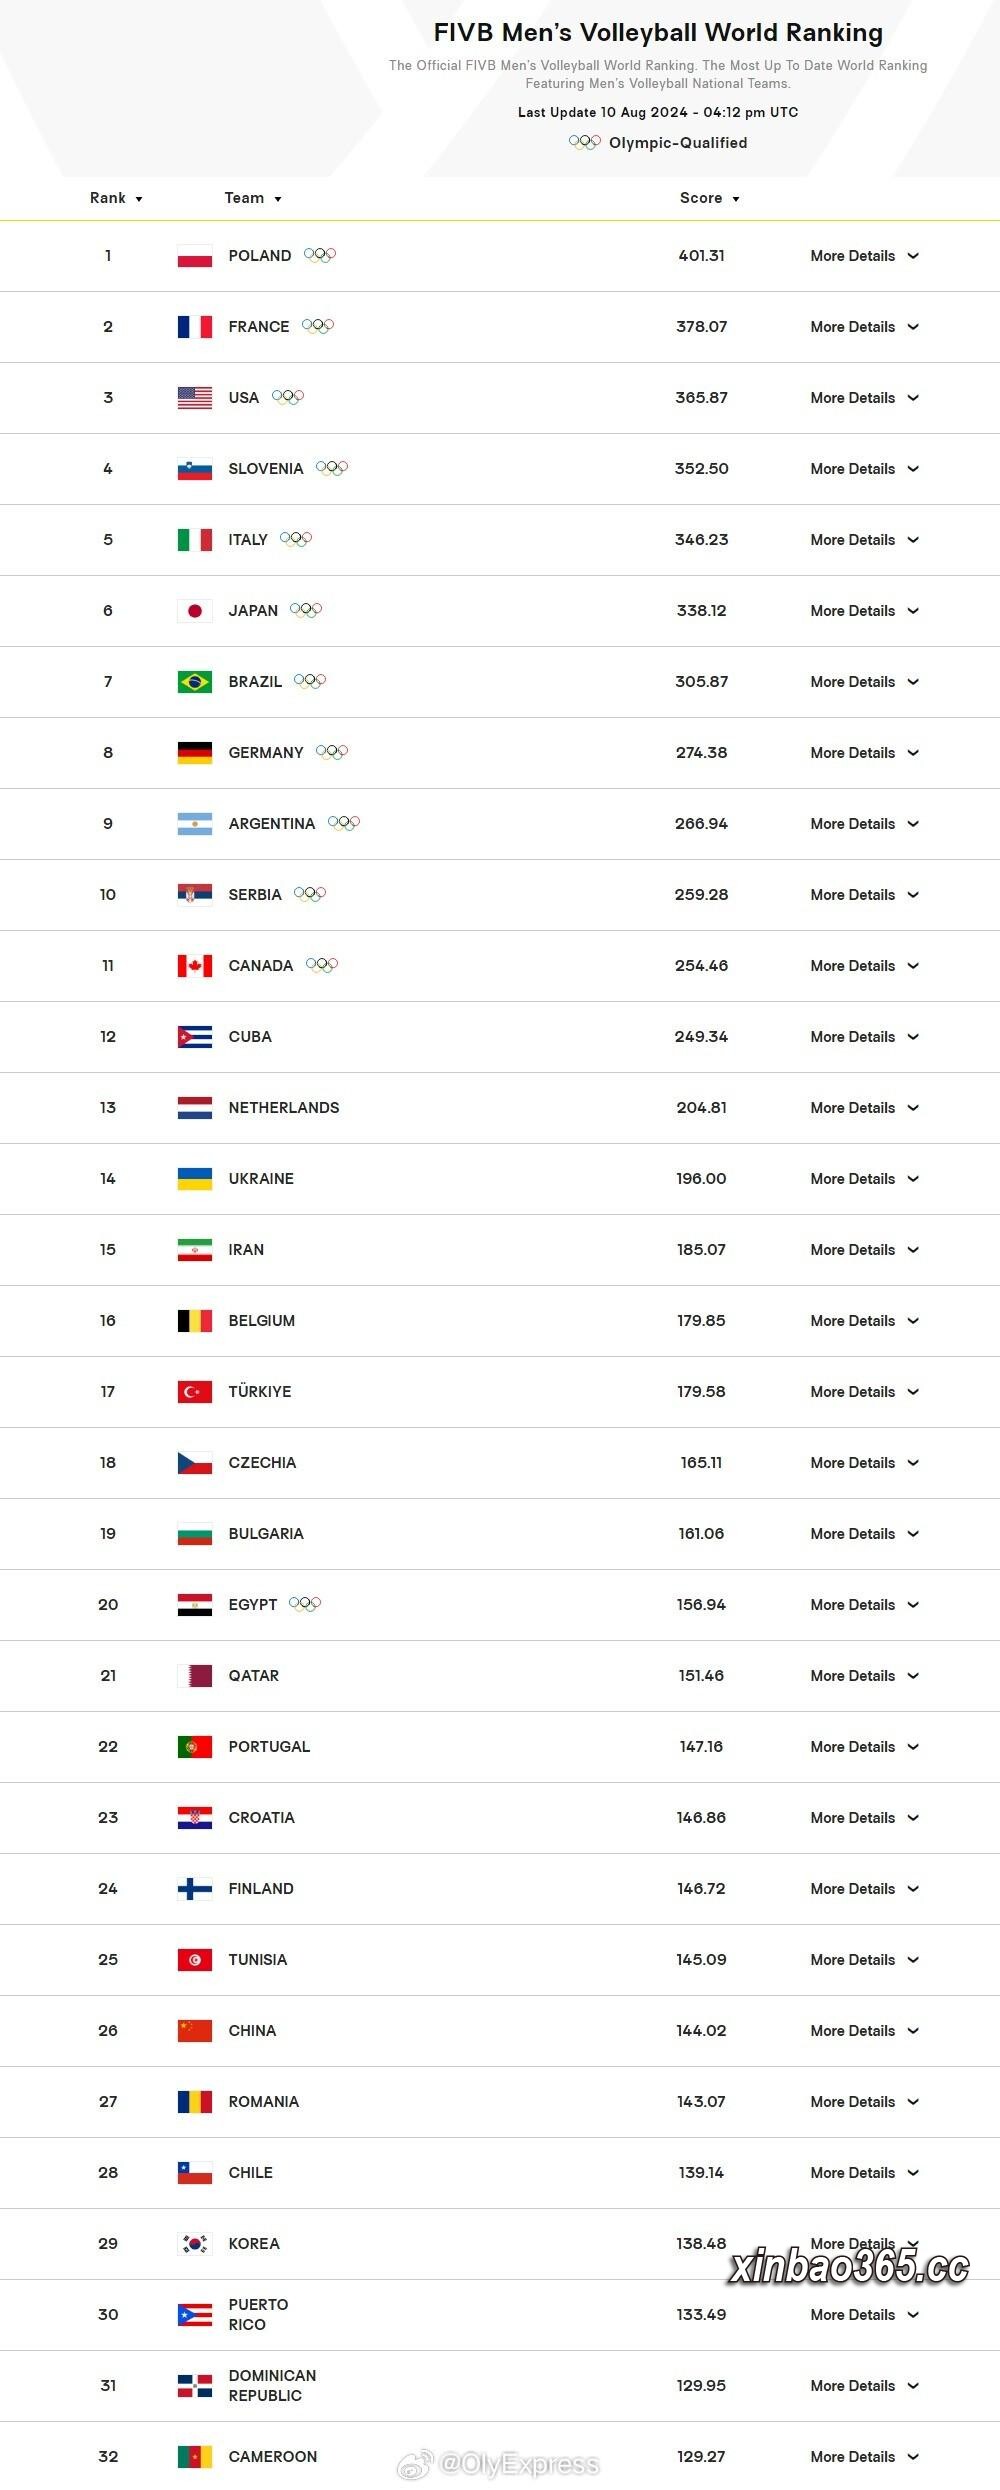The image size is (1000, 2490).
Task: Open the DOMINICAN REPUBLIC team entry
Action: 272,2386
